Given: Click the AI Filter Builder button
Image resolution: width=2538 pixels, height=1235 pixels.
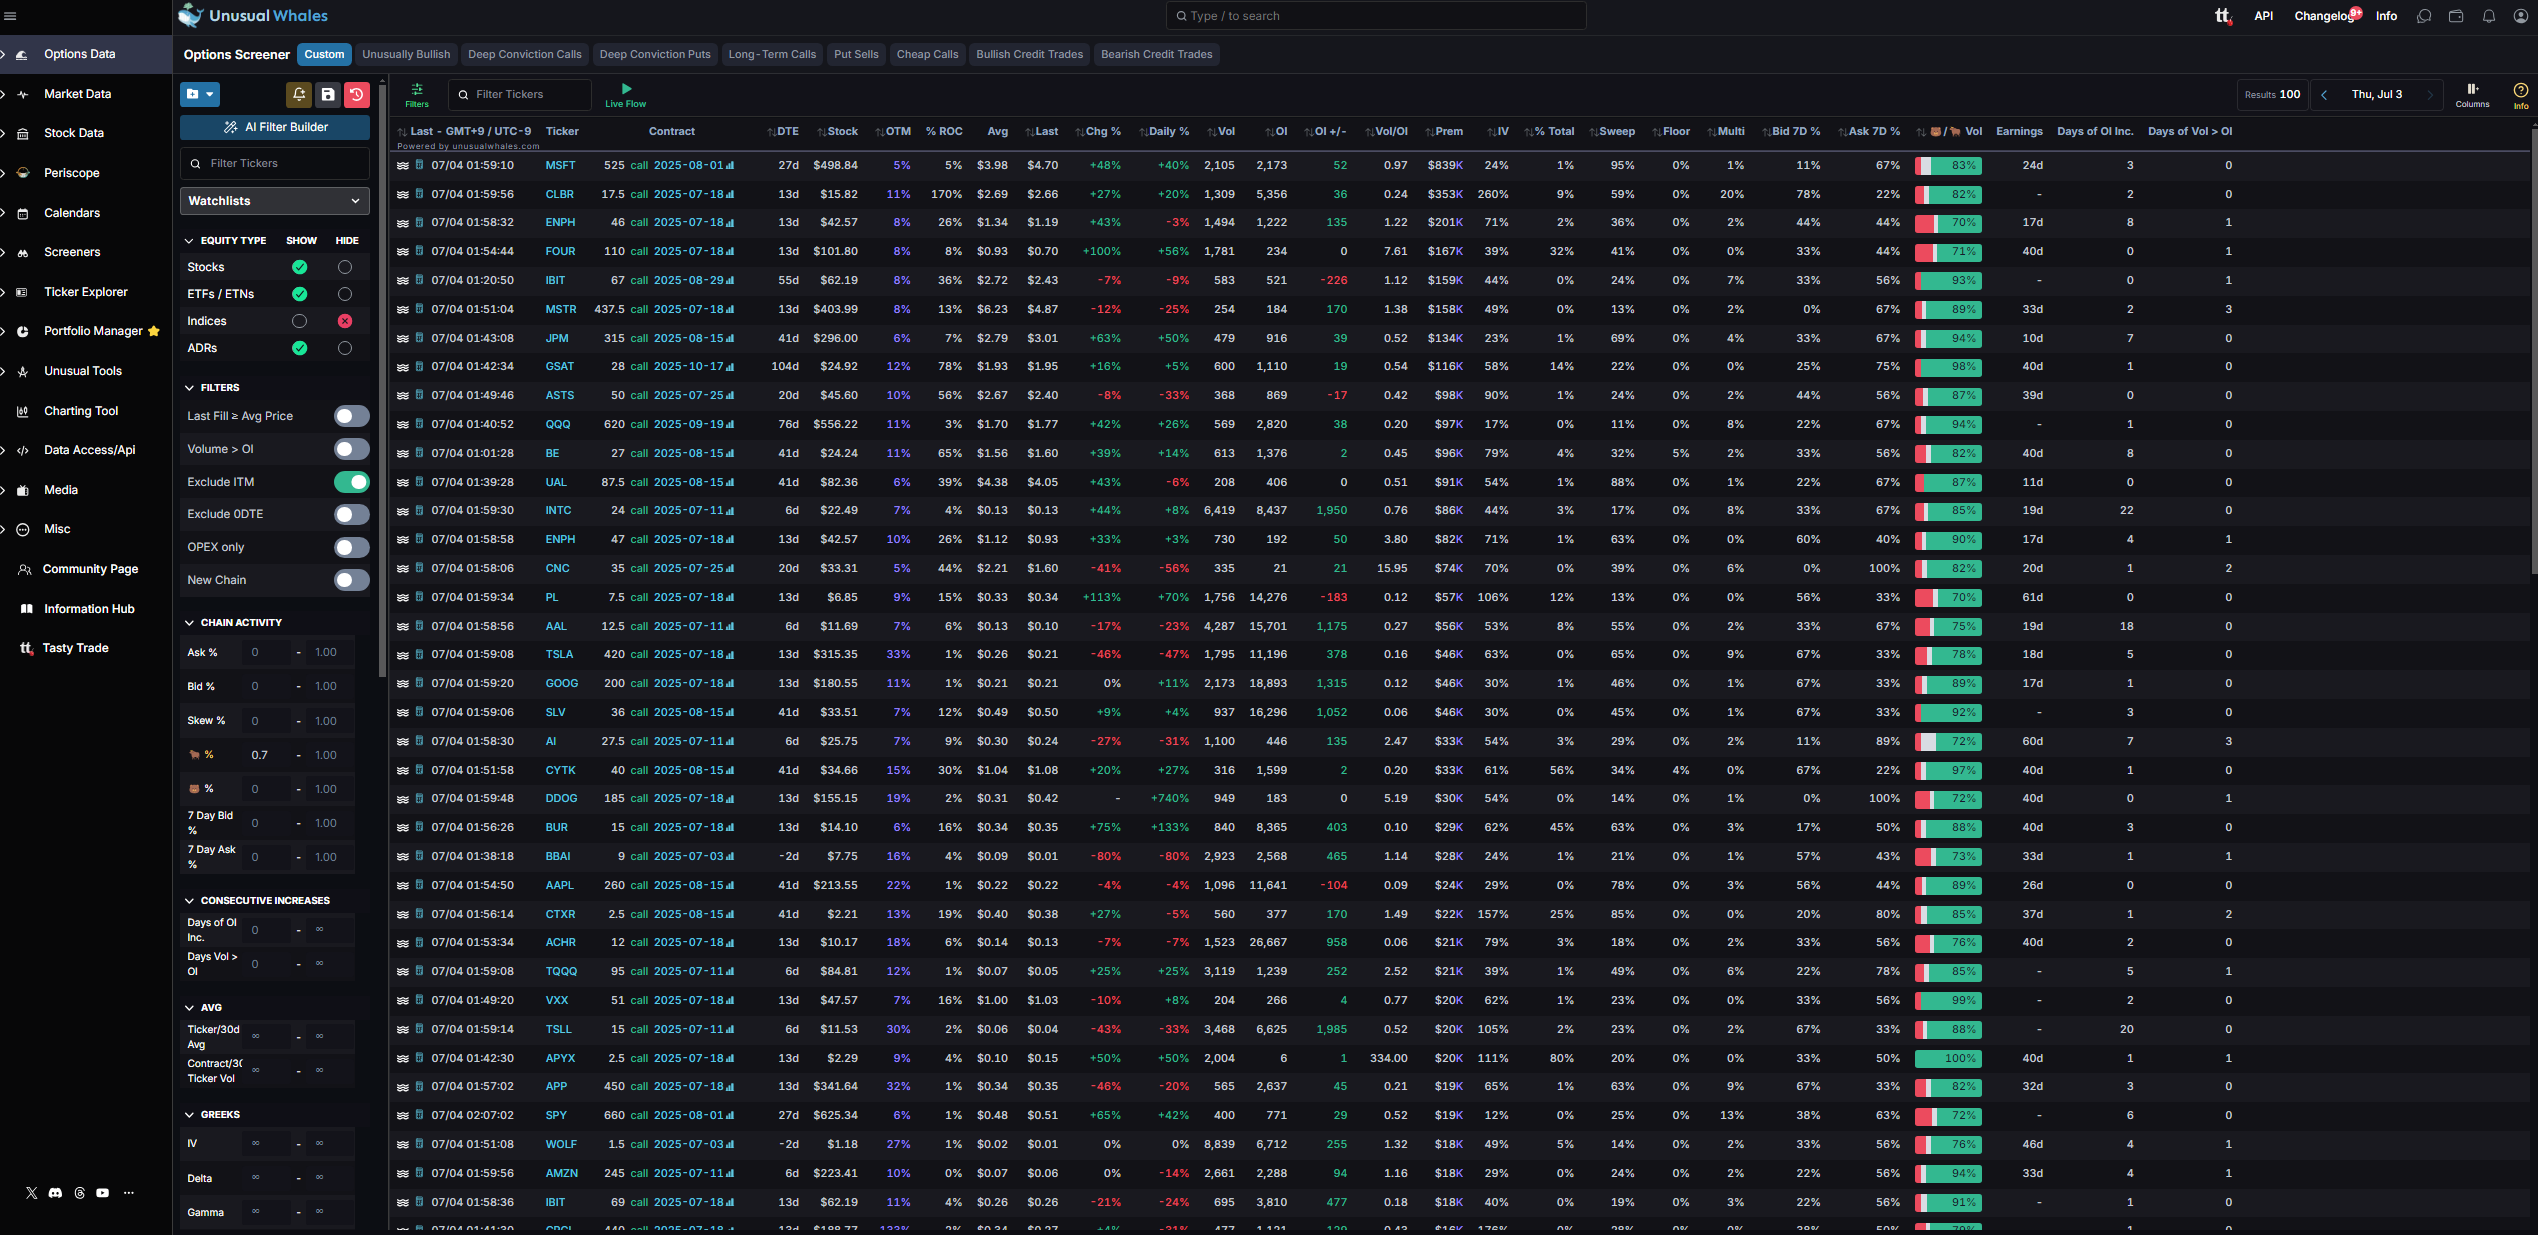Looking at the screenshot, I should coord(275,127).
